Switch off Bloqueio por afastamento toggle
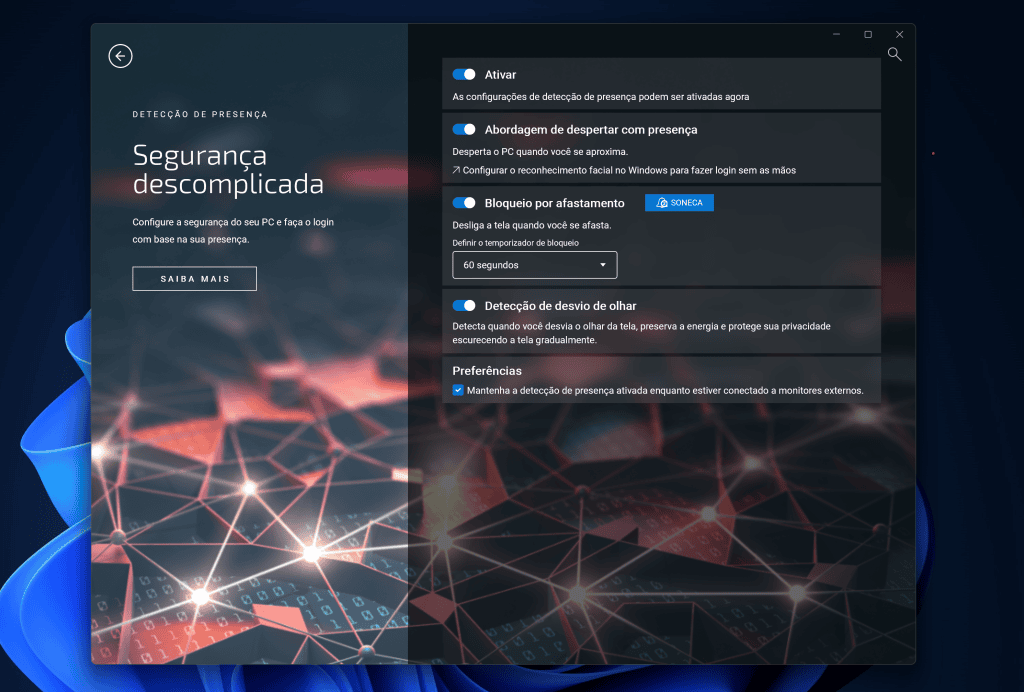The height and width of the screenshot is (692, 1024). [x=464, y=203]
